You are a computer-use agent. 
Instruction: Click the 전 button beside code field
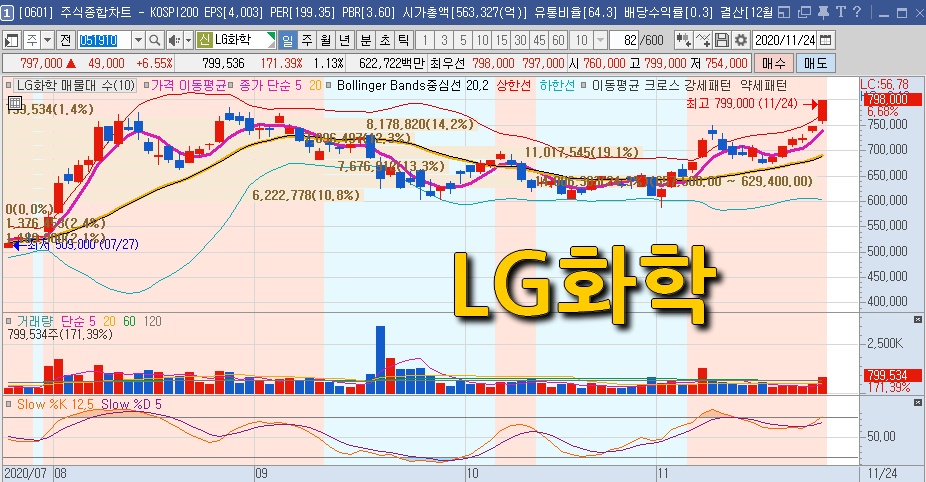pyautogui.click(x=66, y=40)
